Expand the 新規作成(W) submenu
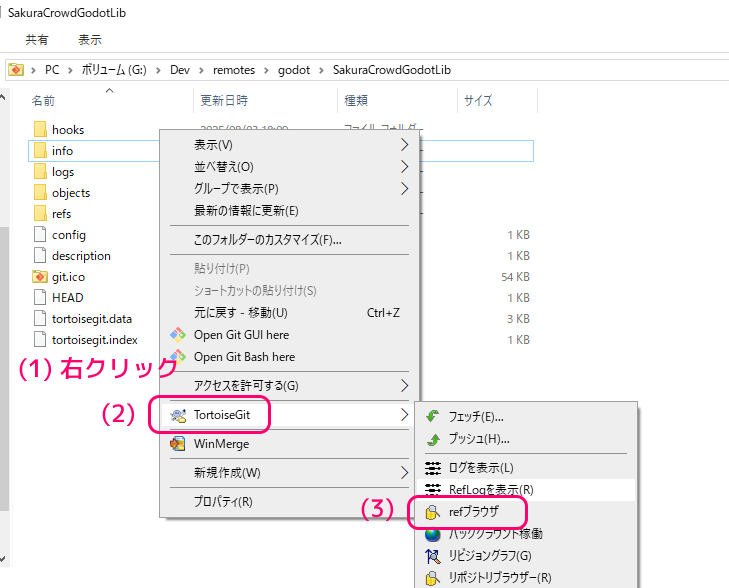Image resolution: width=729 pixels, height=588 pixels. pyautogui.click(x=404, y=472)
